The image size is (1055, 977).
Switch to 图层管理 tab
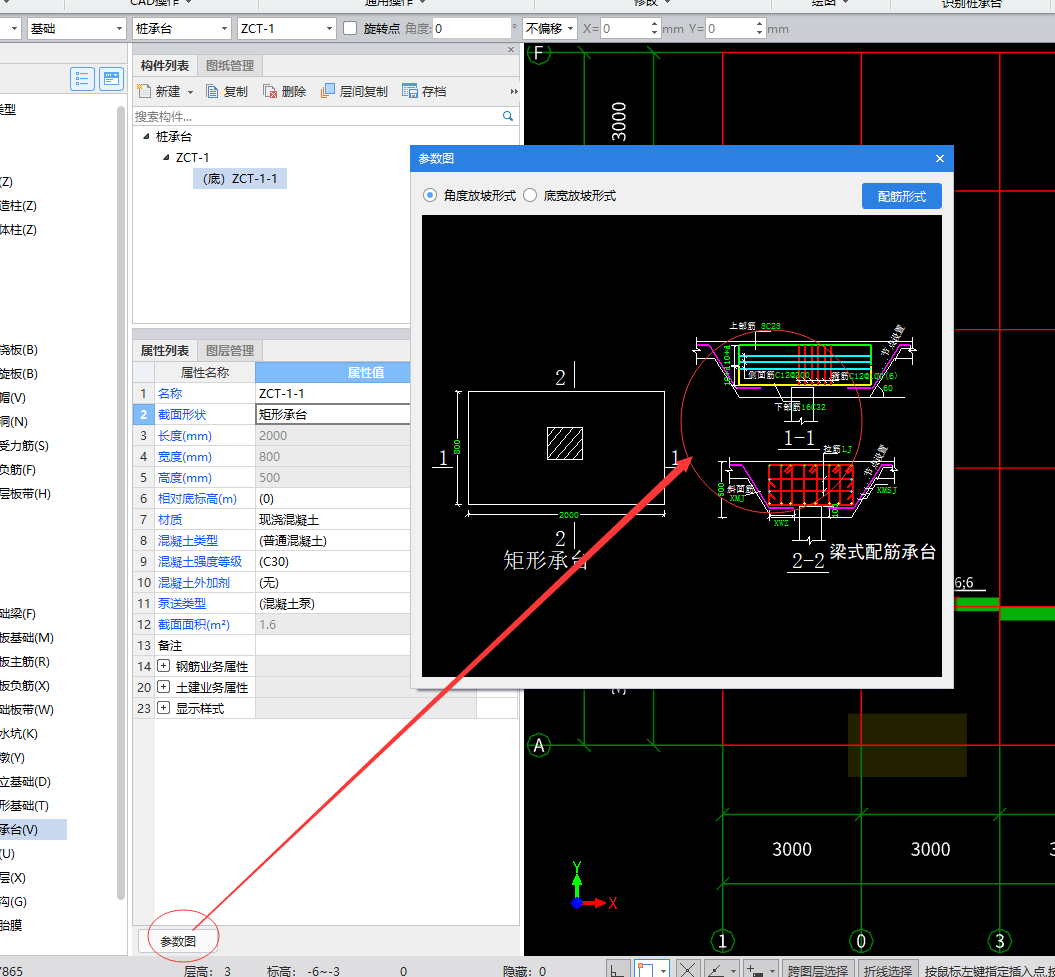230,351
